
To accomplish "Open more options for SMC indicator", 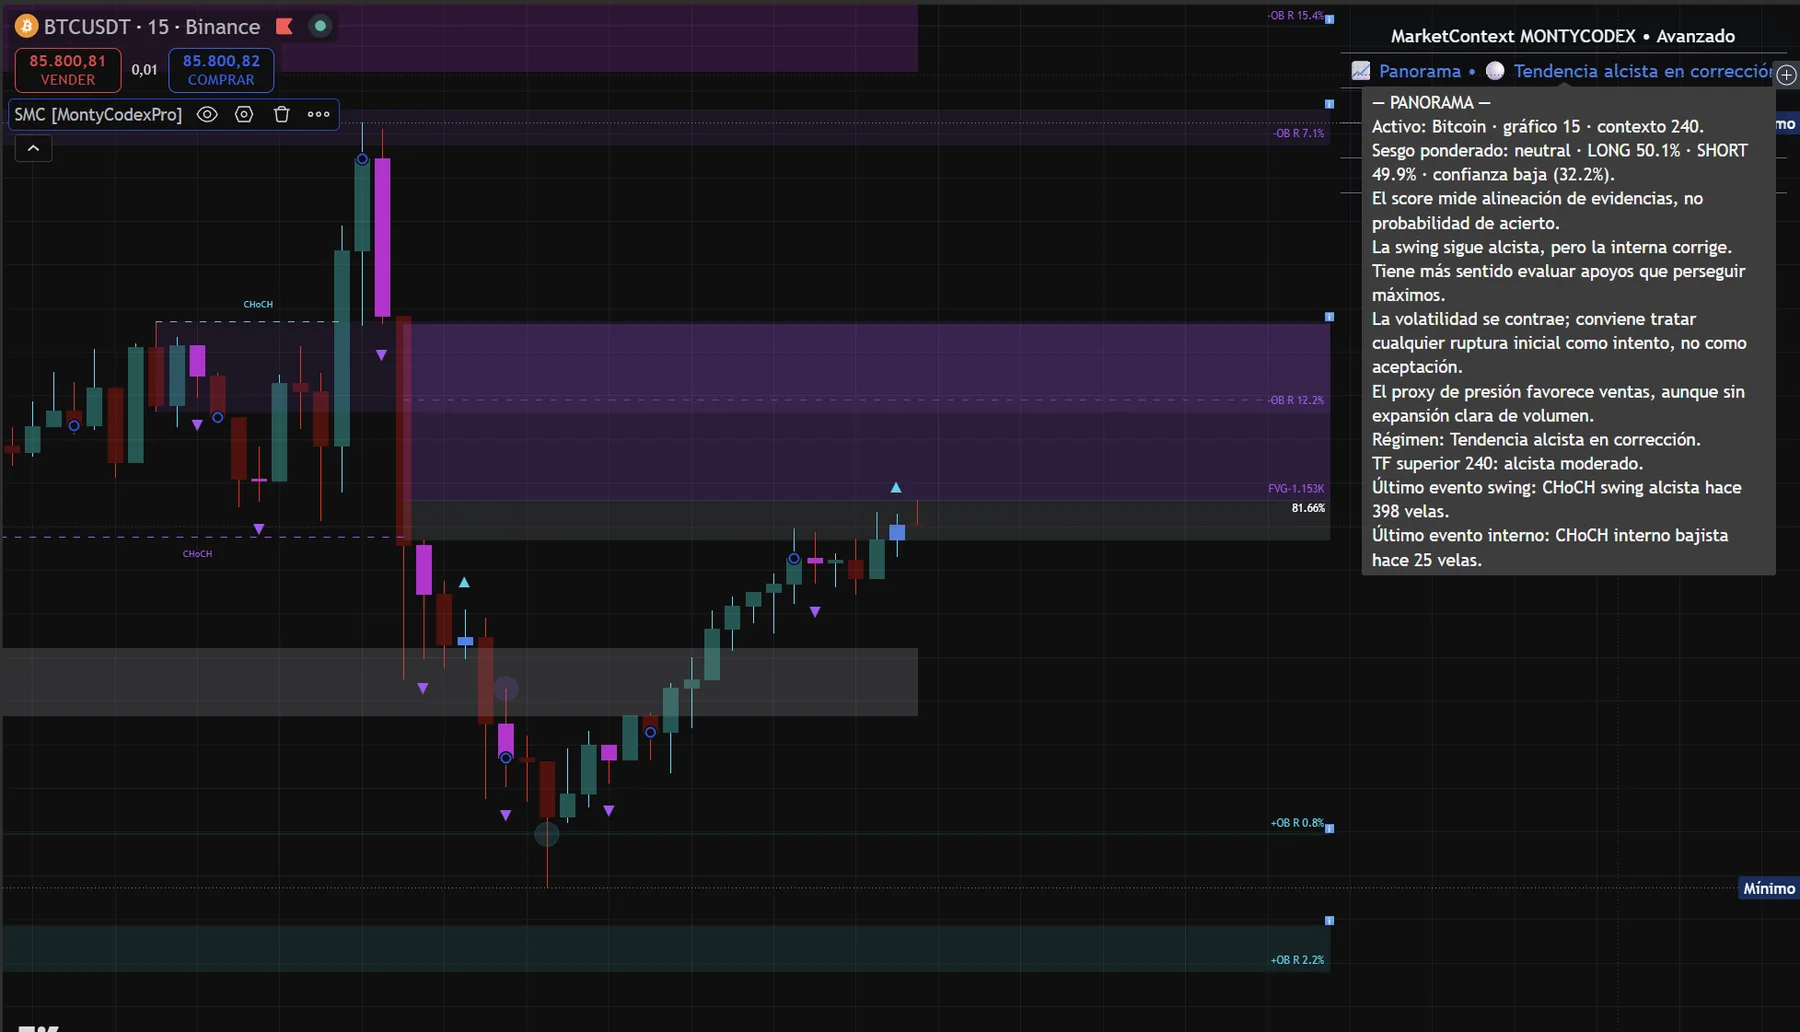I will pyautogui.click(x=318, y=114).
